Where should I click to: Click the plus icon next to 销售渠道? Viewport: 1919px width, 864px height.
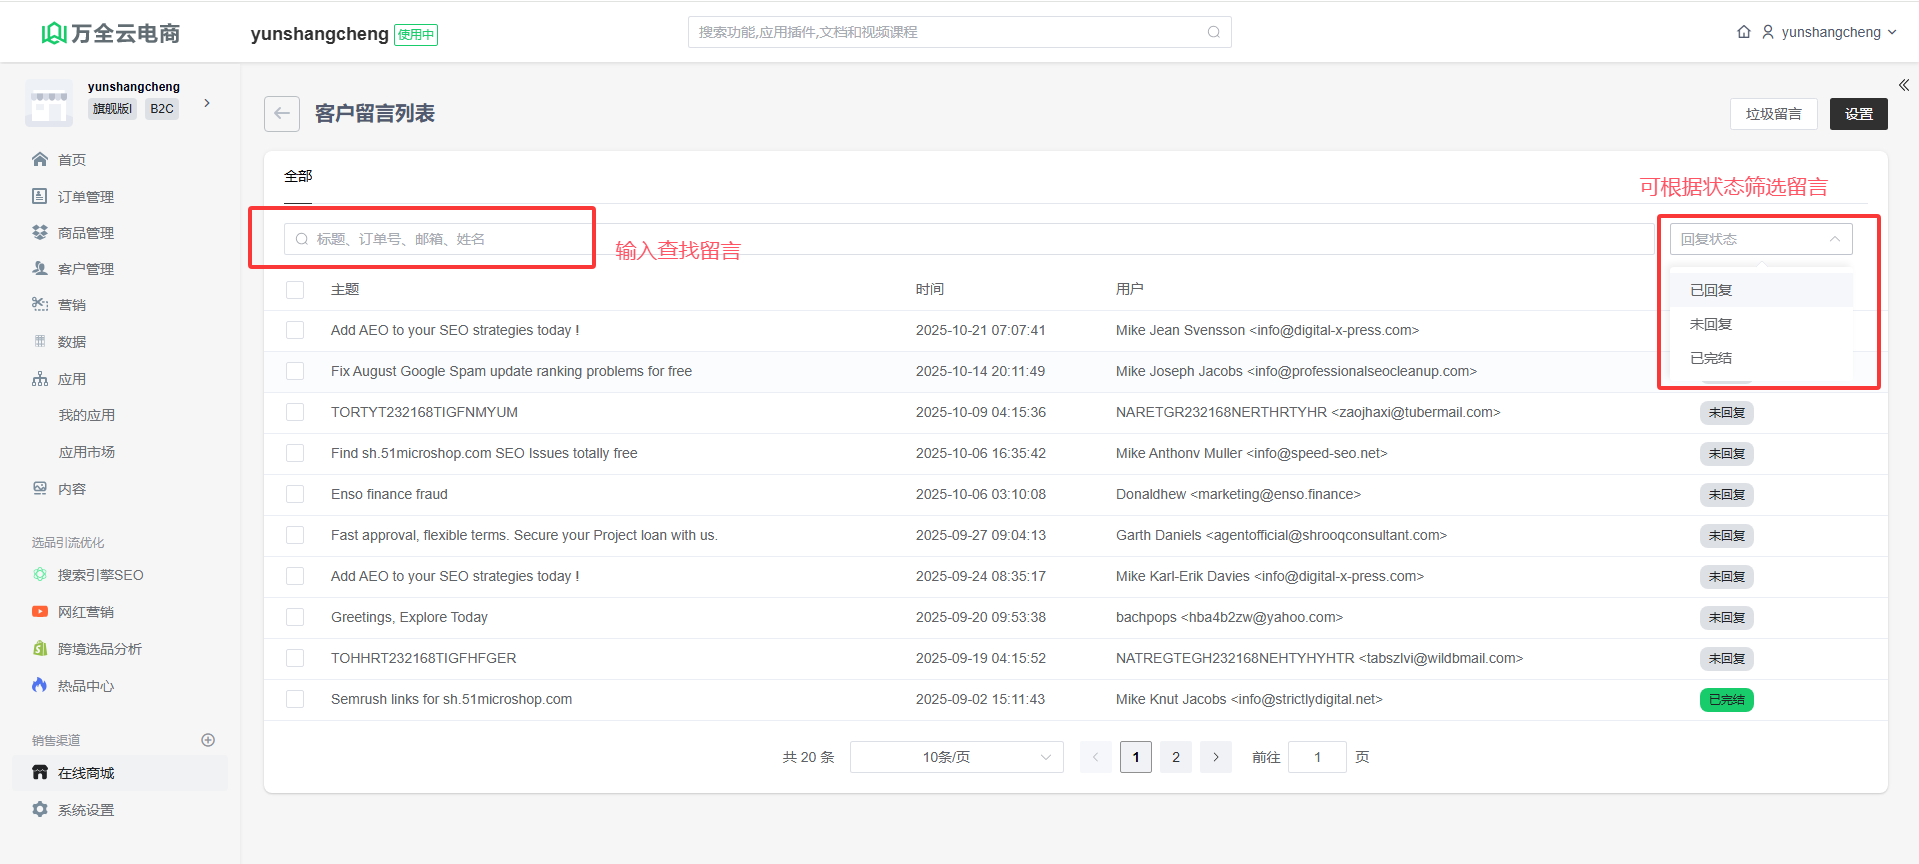coord(208,740)
